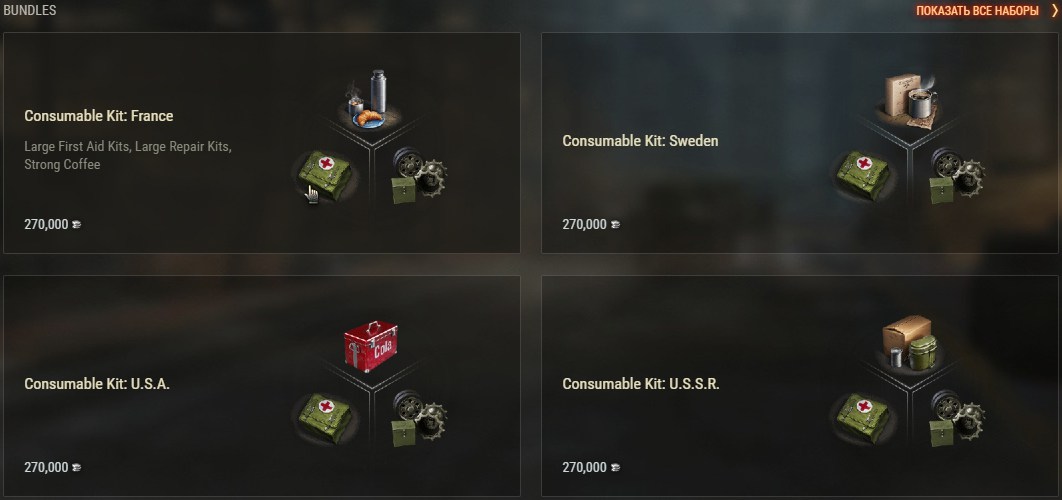Select the Consumable Kit: U.S.S.R. title
Viewport: 1062px width, 500px height.
point(641,383)
